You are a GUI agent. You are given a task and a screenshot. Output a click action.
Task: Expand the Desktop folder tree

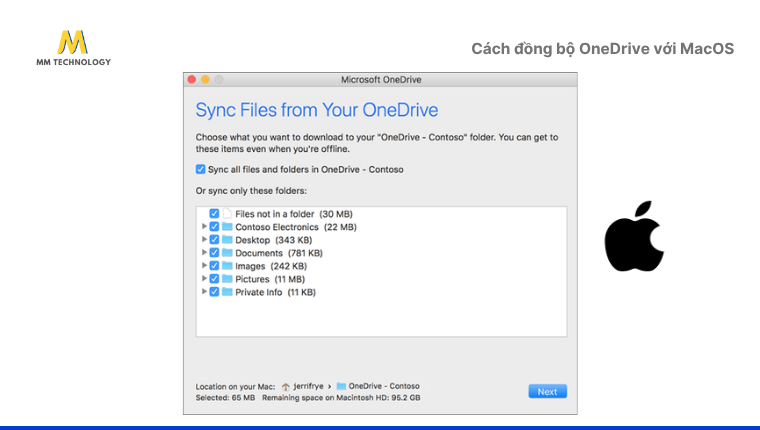point(204,239)
